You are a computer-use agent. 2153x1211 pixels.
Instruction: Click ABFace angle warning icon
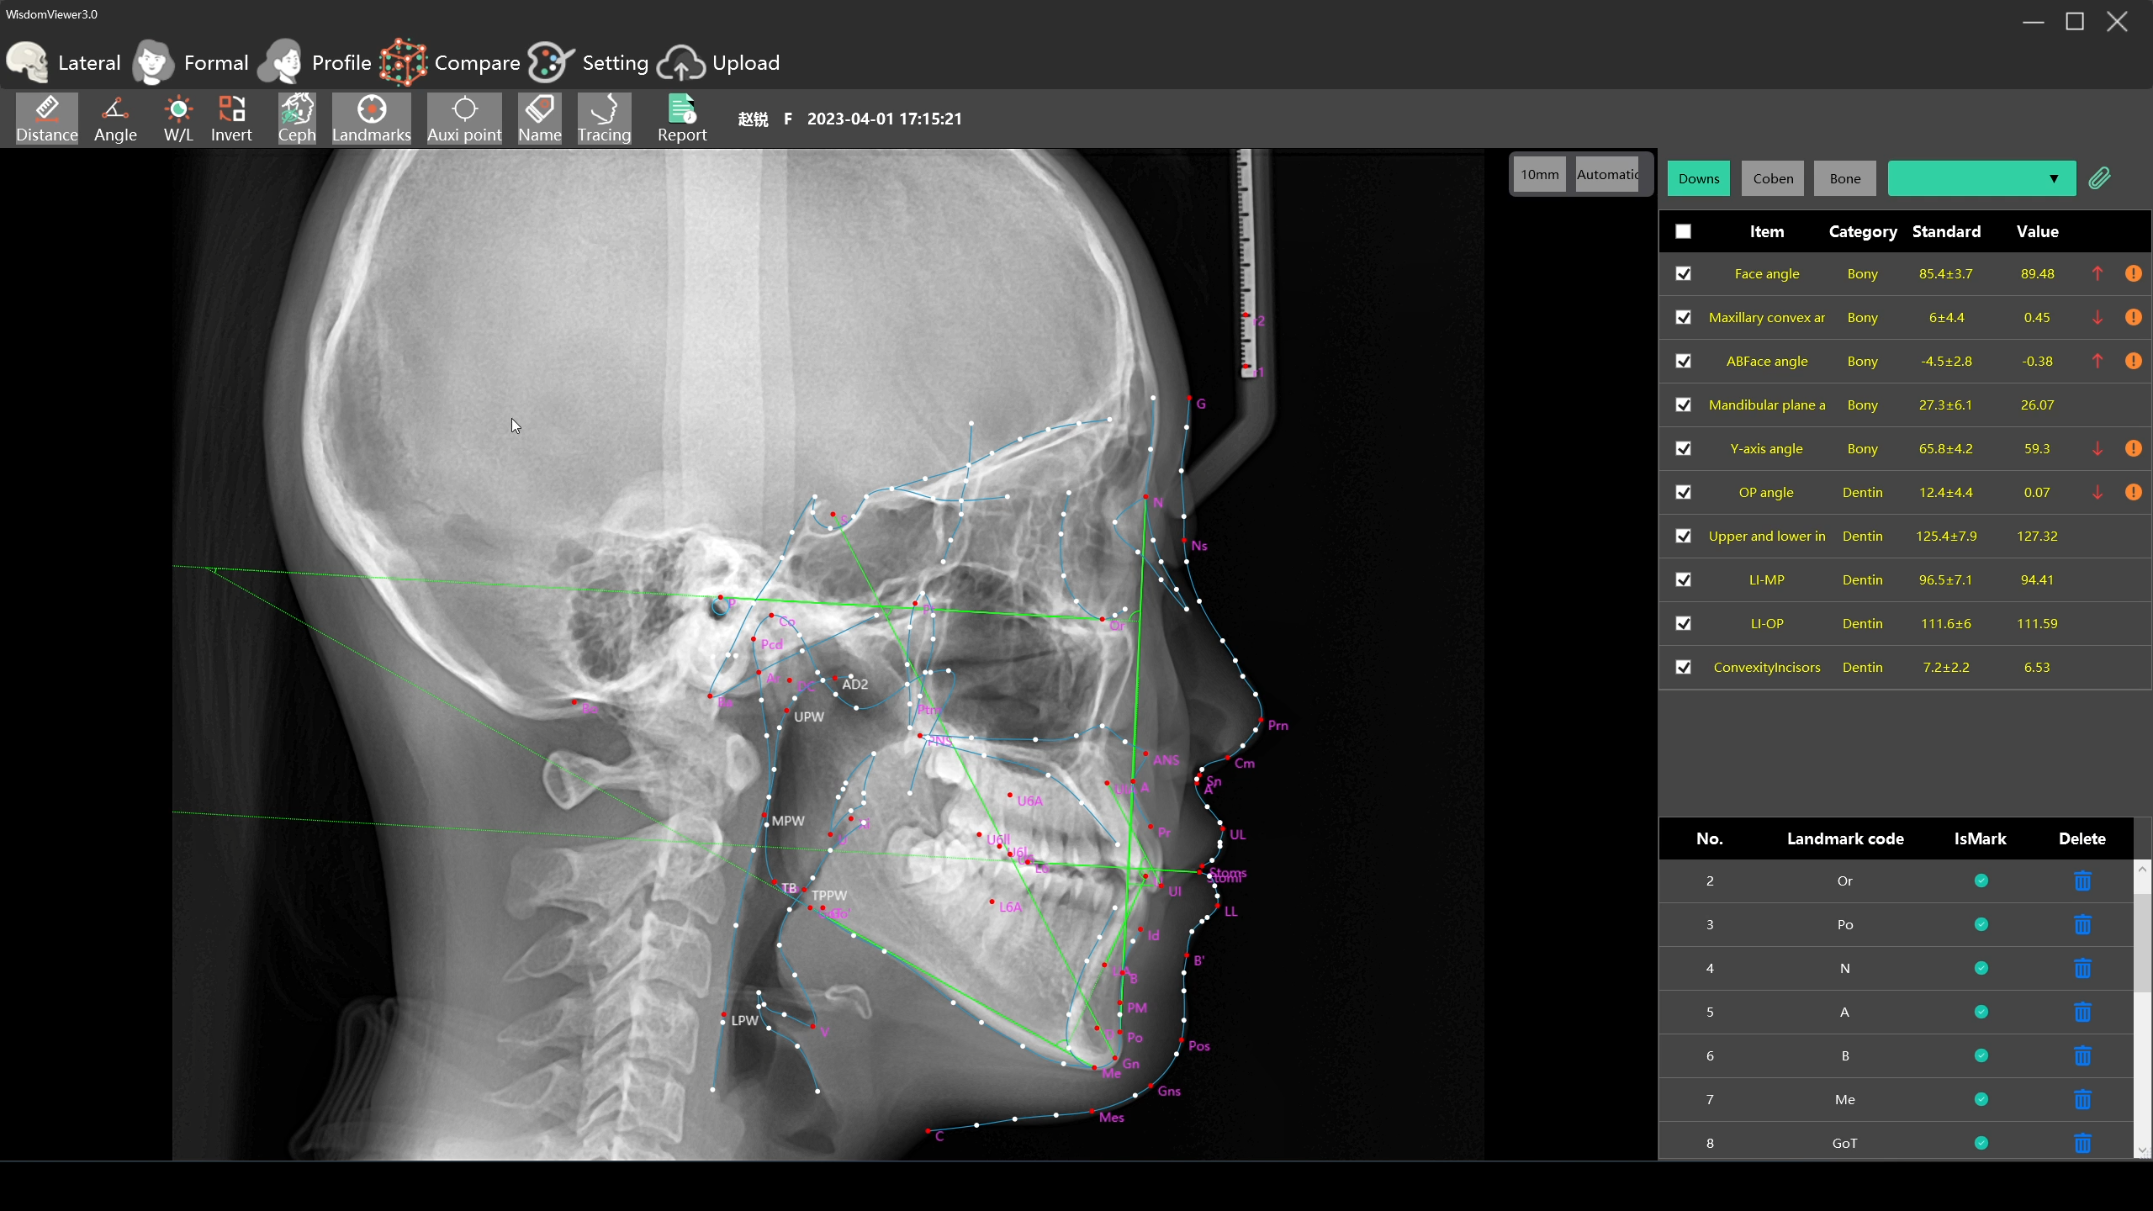pyautogui.click(x=2133, y=361)
